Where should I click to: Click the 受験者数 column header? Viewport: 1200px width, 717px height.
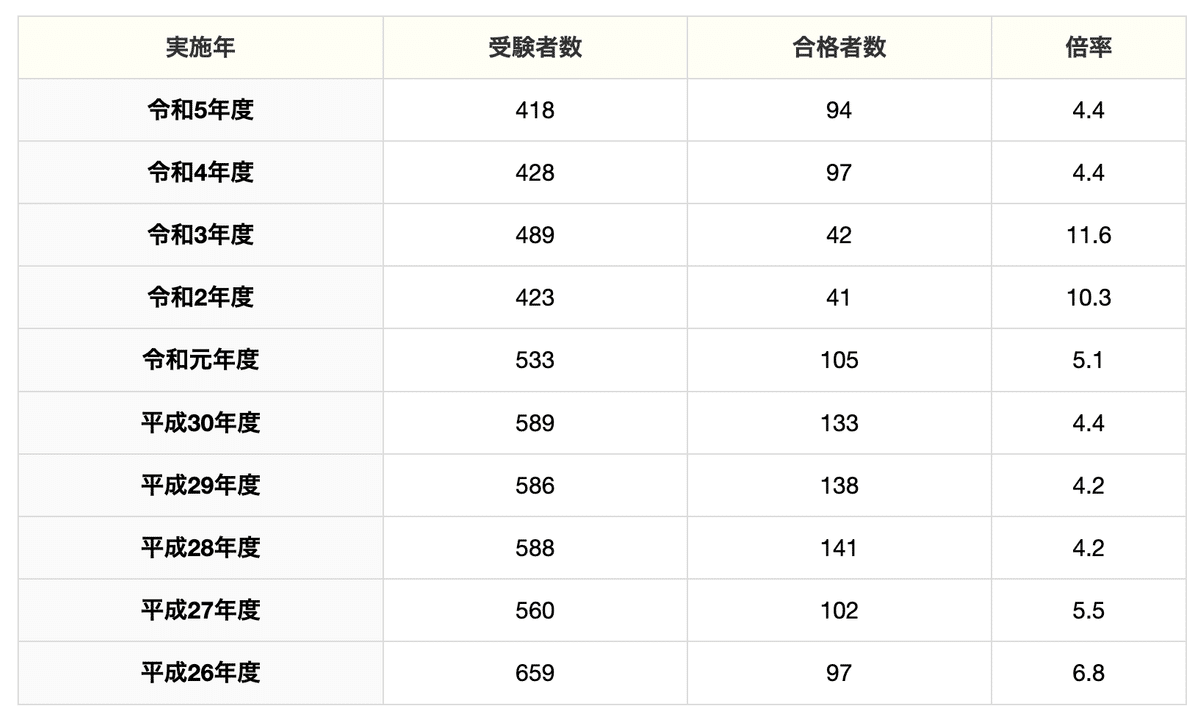pyautogui.click(x=534, y=47)
